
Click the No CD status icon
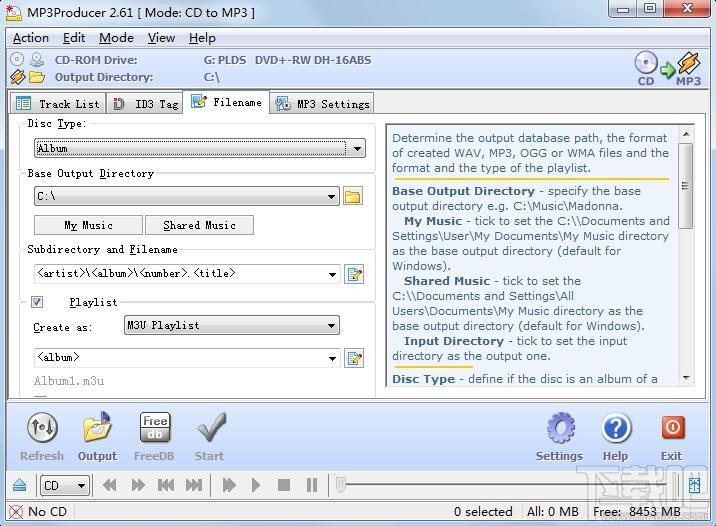pyautogui.click(x=16, y=512)
